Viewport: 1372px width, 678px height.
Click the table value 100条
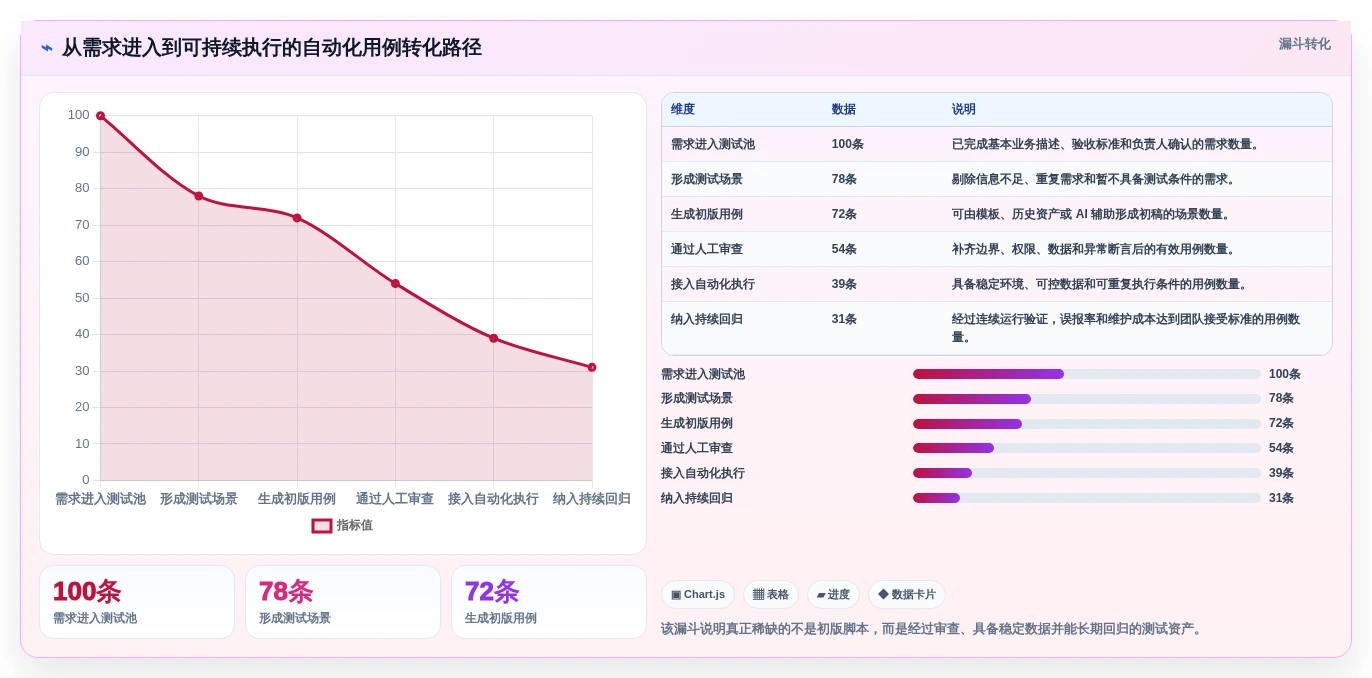tap(848, 144)
